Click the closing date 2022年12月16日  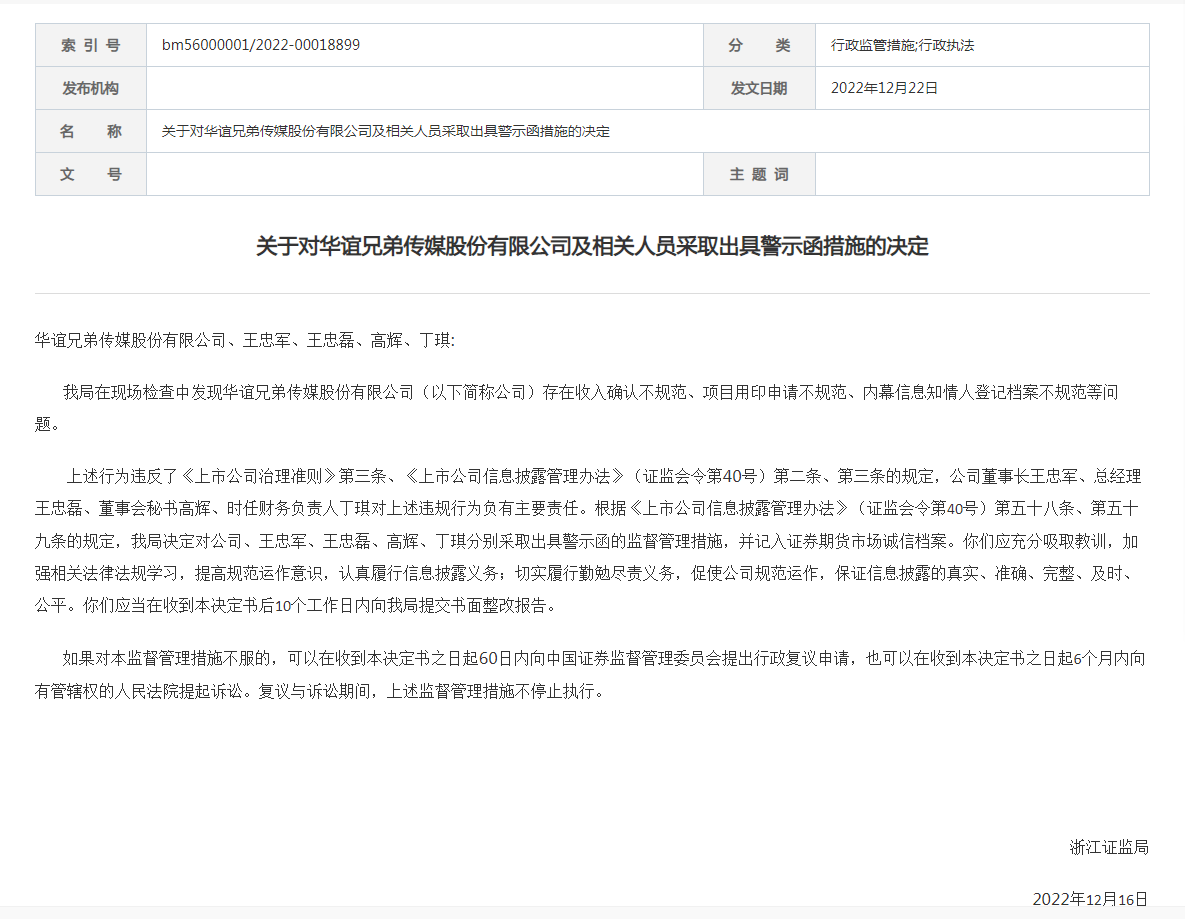[1091, 899]
